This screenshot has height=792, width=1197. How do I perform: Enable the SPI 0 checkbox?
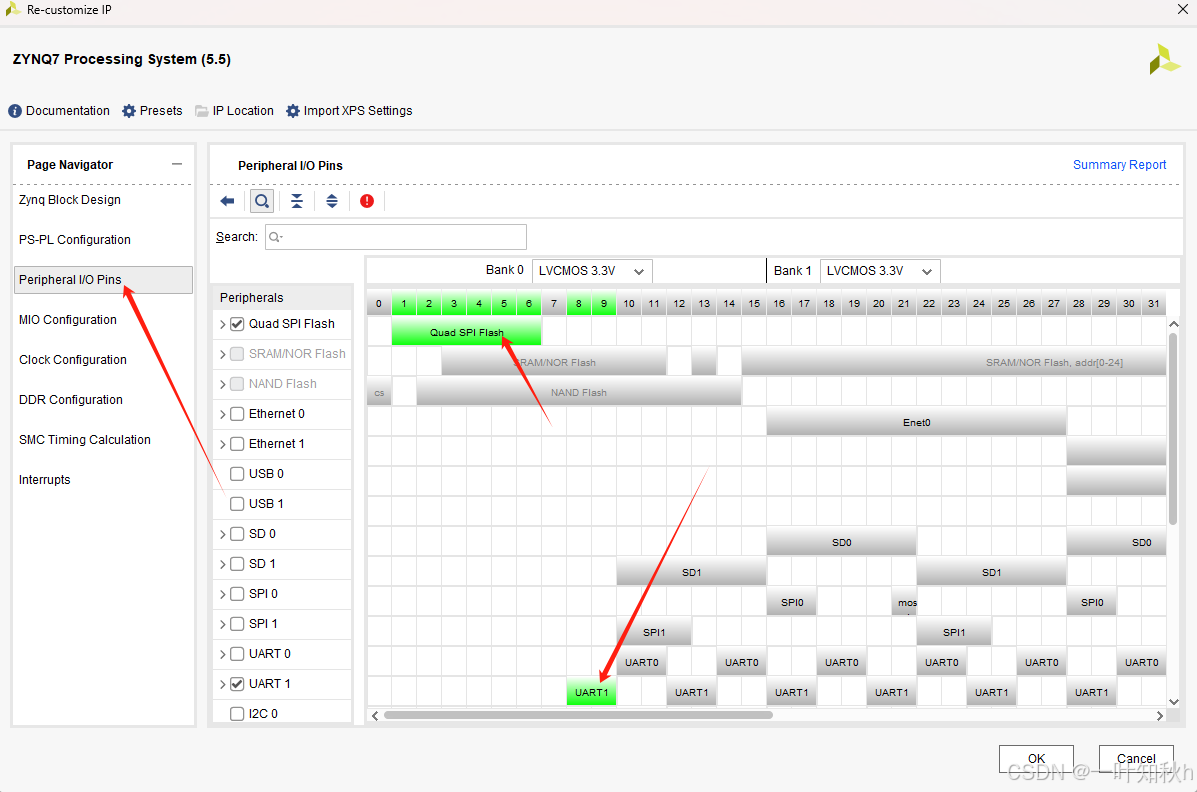tap(237, 593)
